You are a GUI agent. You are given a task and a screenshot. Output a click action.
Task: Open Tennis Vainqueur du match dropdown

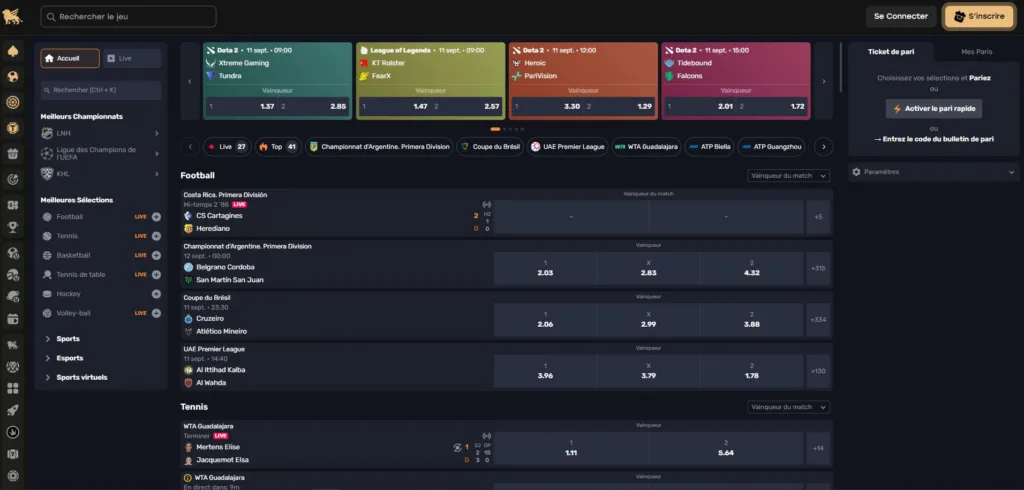[x=789, y=407]
